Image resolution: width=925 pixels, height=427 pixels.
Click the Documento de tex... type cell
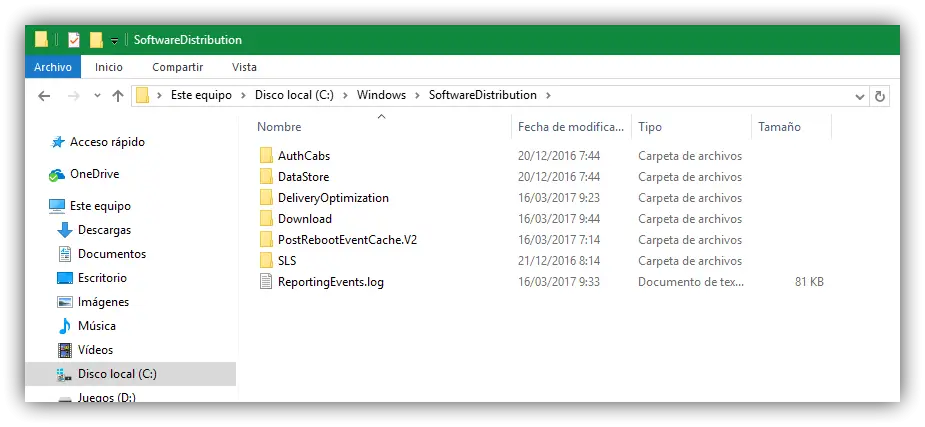(691, 282)
